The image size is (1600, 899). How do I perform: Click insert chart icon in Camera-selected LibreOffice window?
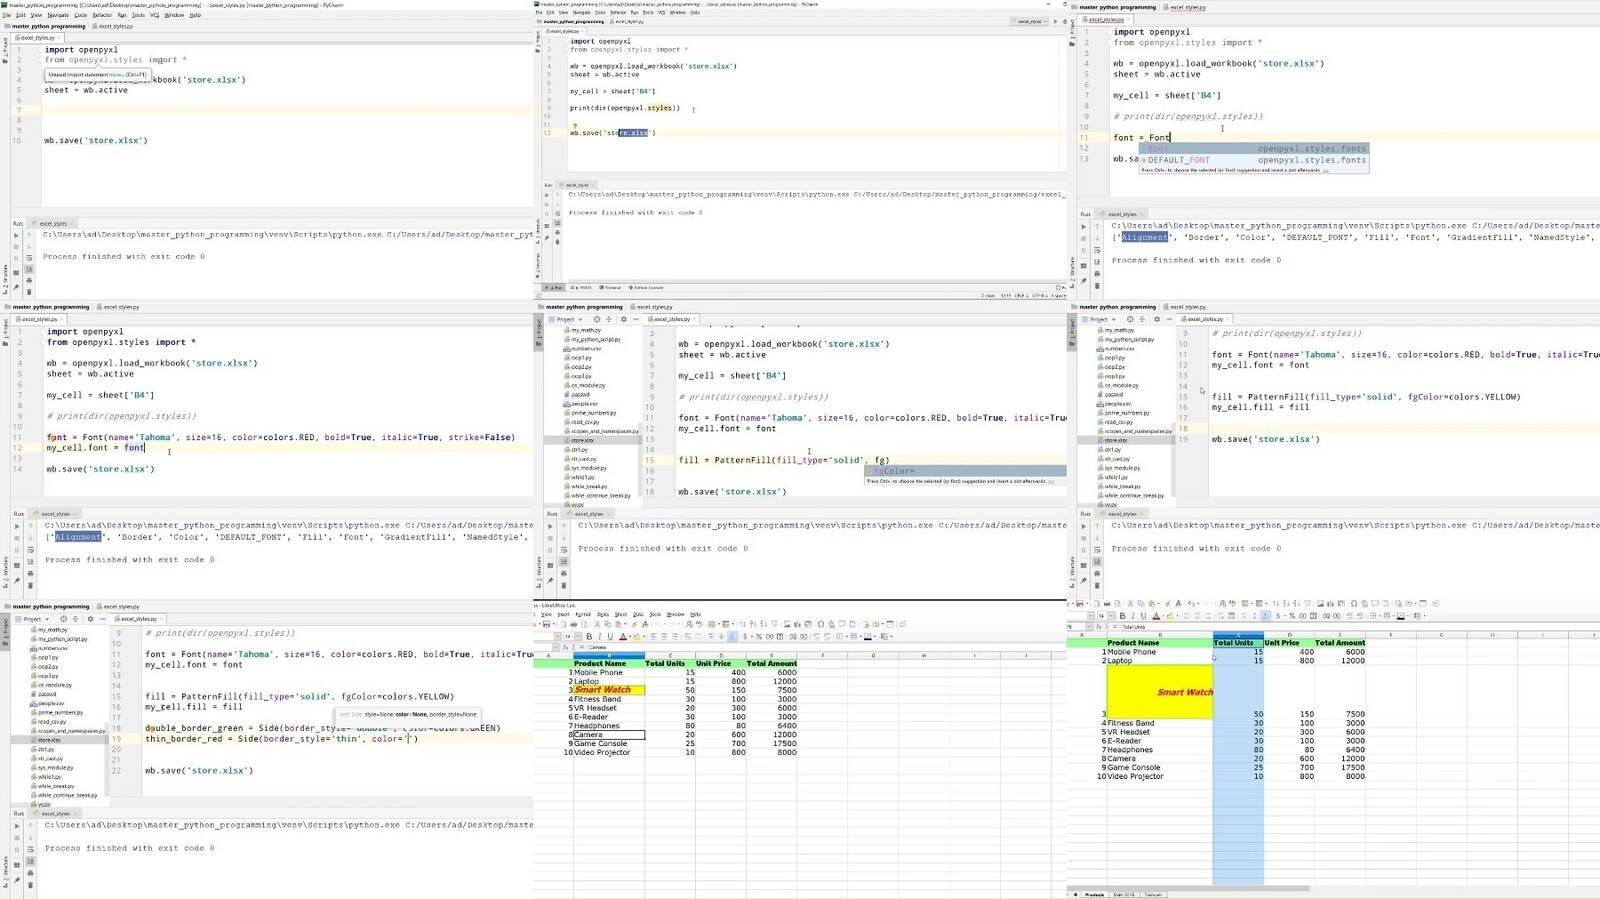tap(797, 624)
